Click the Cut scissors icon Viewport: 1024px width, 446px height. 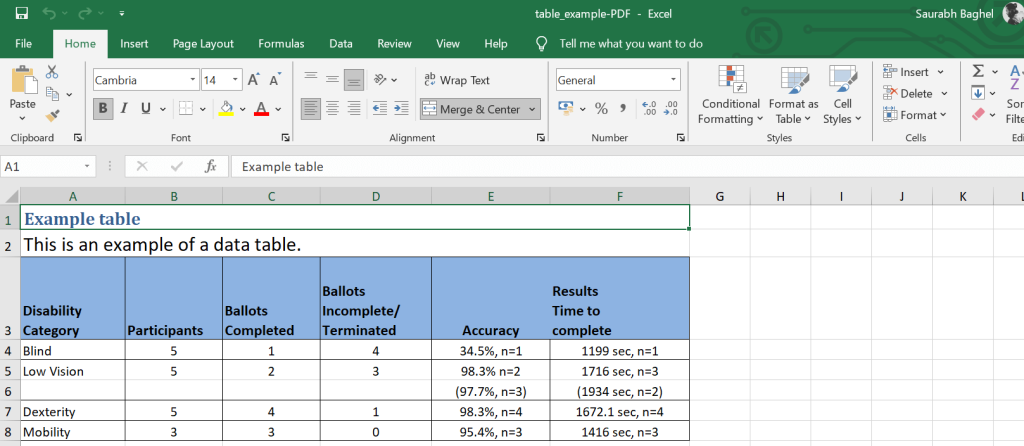pos(52,72)
